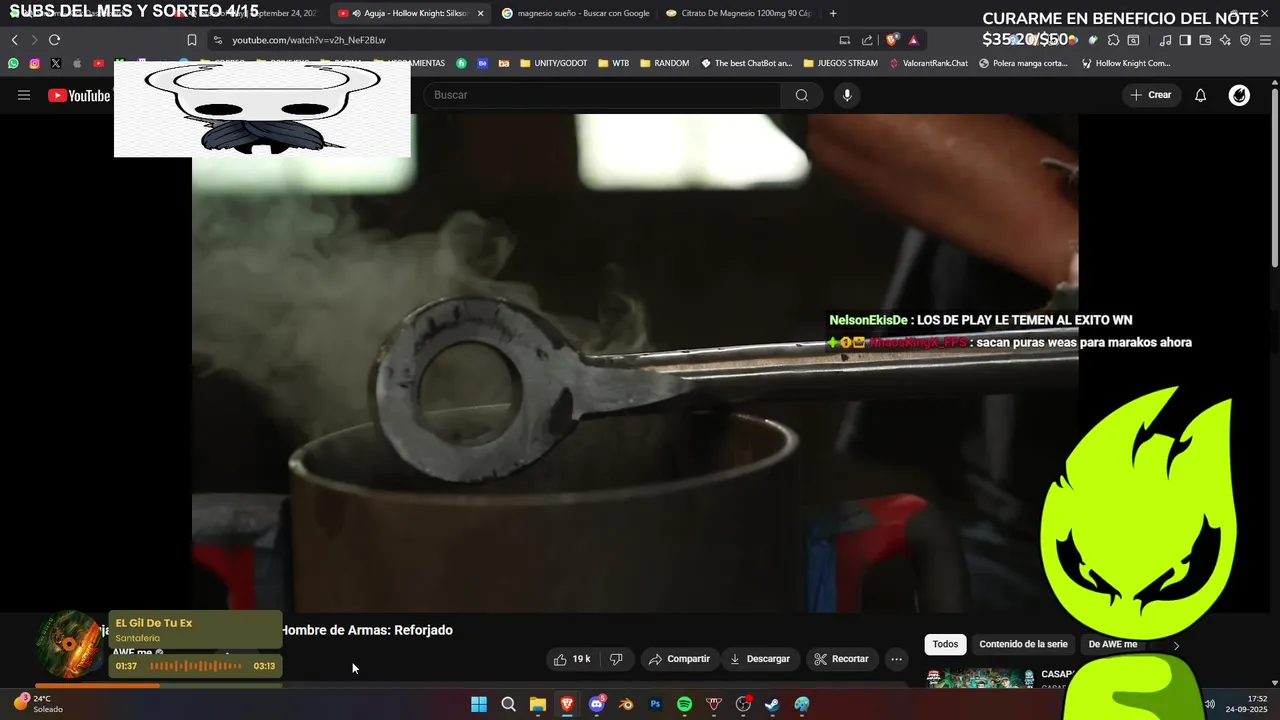The height and width of the screenshot is (720, 1280).
Task: Open Photoshop from taskbar
Action: [x=655, y=704]
